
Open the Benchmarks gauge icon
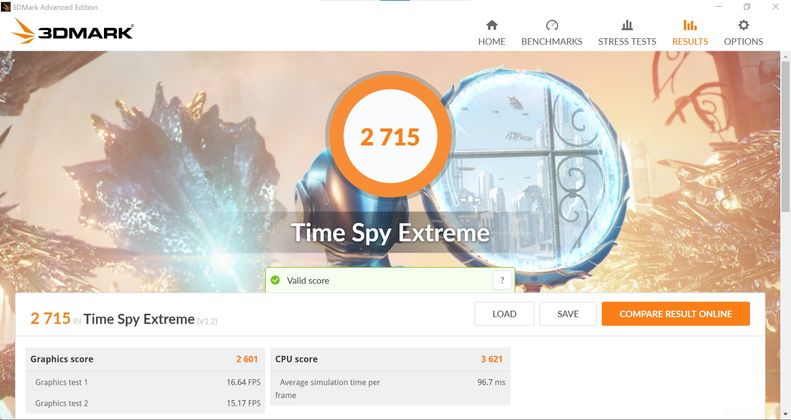click(x=552, y=25)
